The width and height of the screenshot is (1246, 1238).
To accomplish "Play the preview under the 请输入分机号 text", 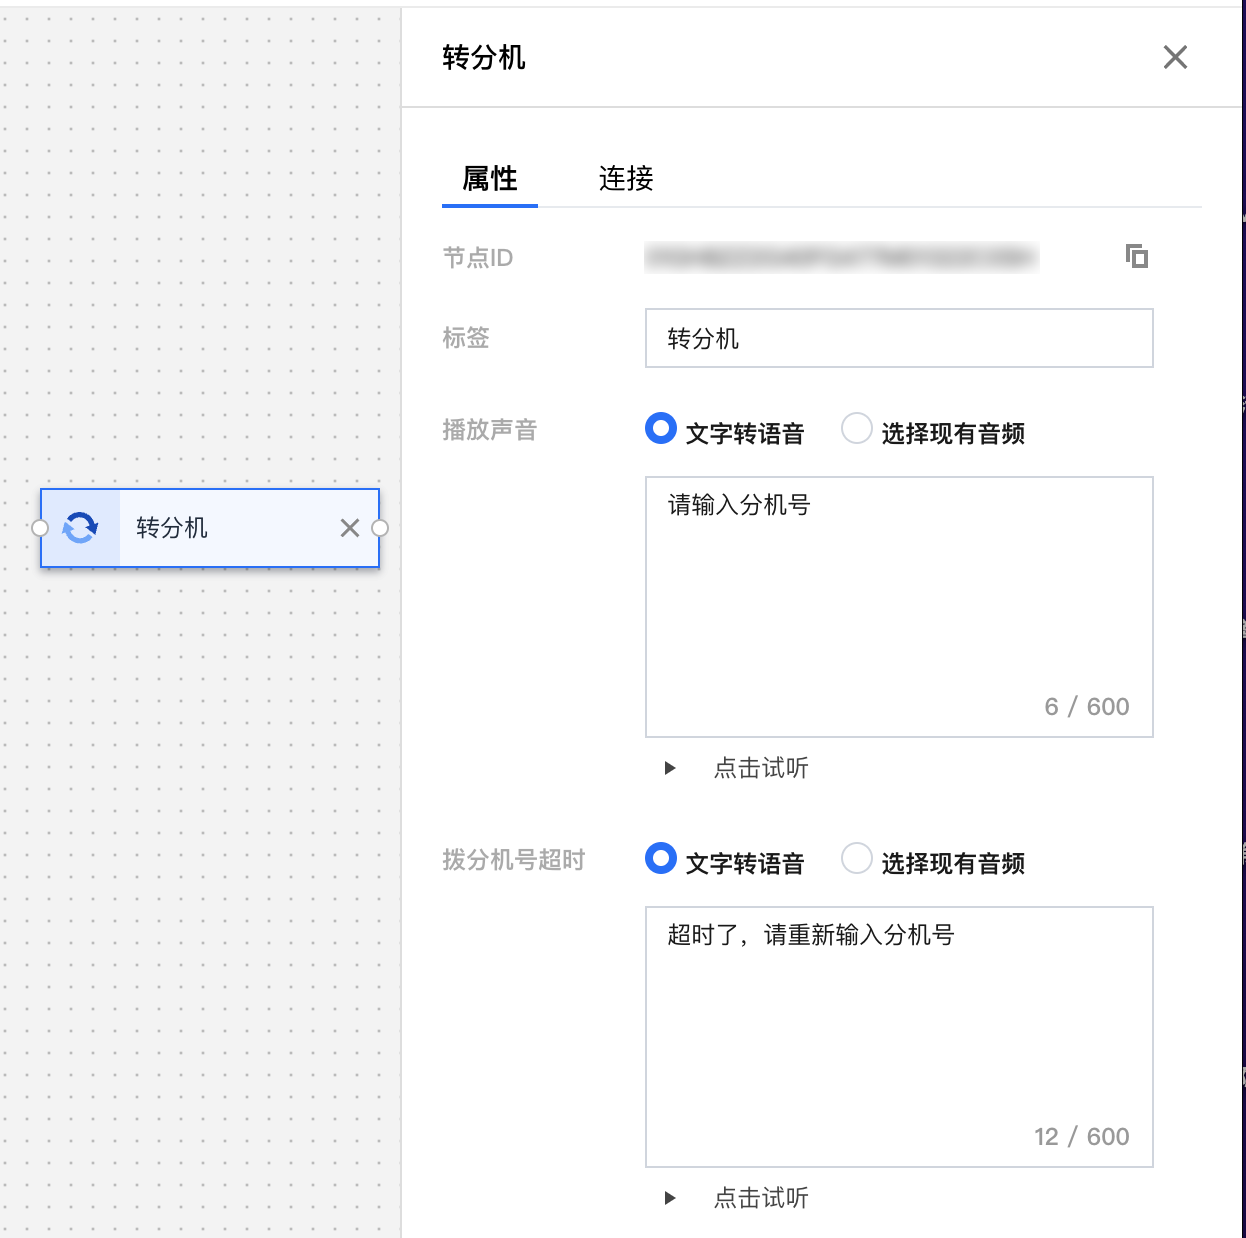I will pyautogui.click(x=670, y=768).
